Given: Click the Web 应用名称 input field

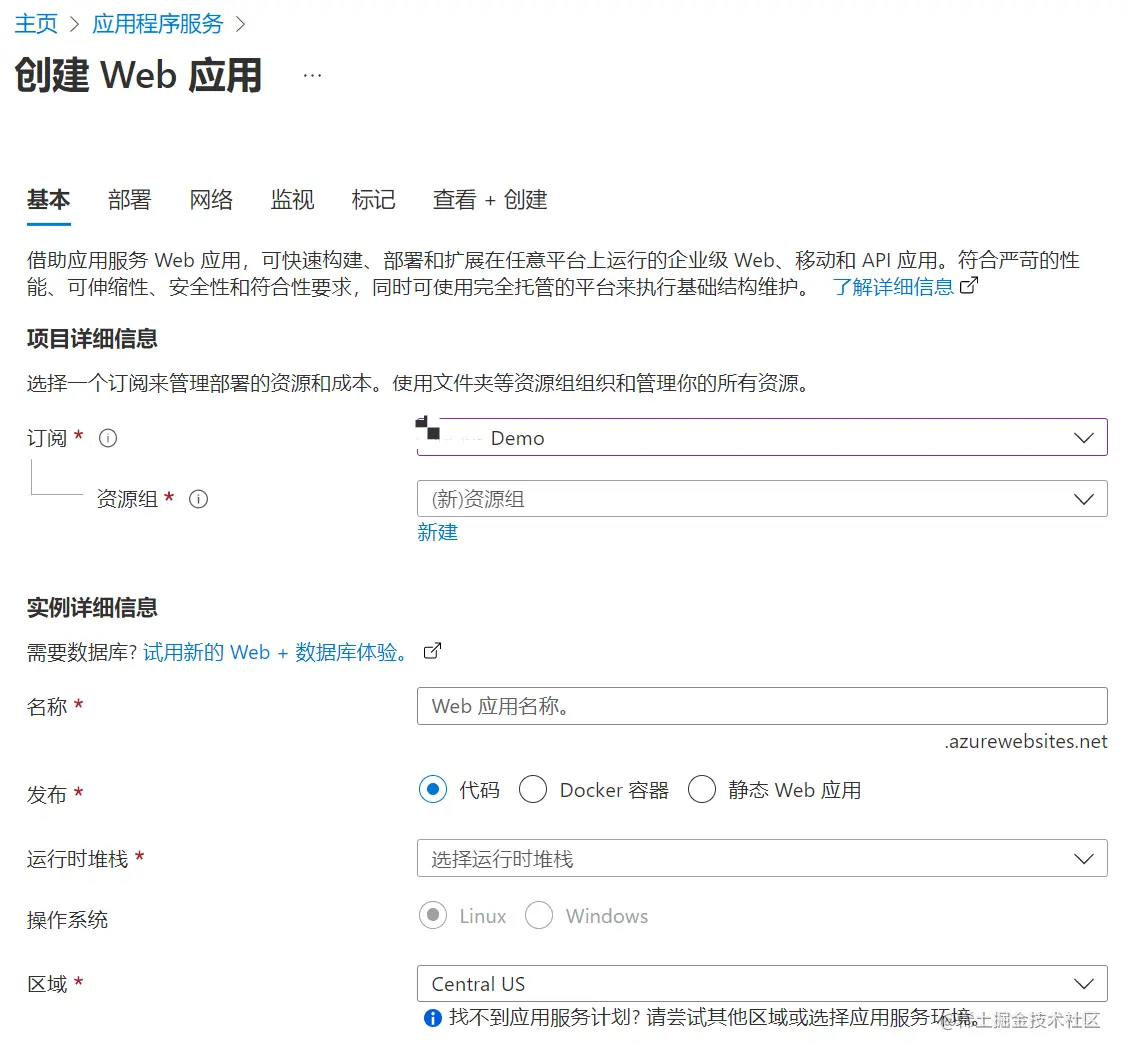Looking at the screenshot, I should (762, 706).
